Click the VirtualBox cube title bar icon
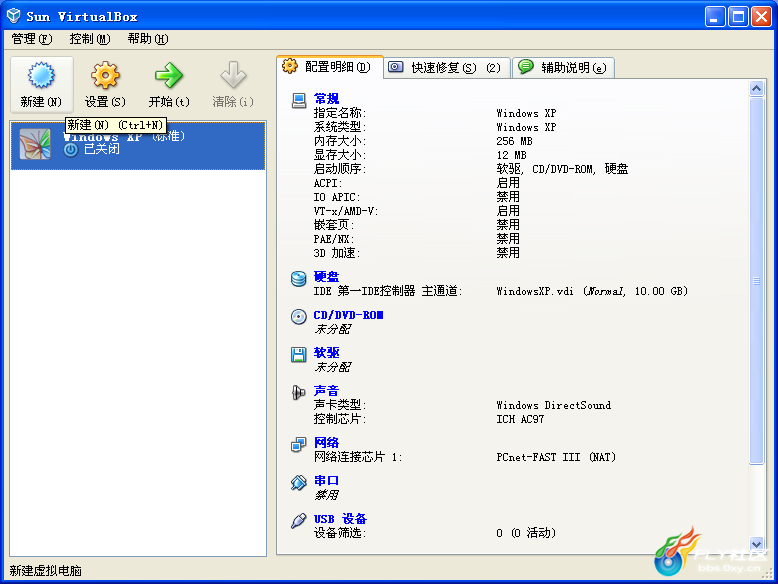 point(13,16)
